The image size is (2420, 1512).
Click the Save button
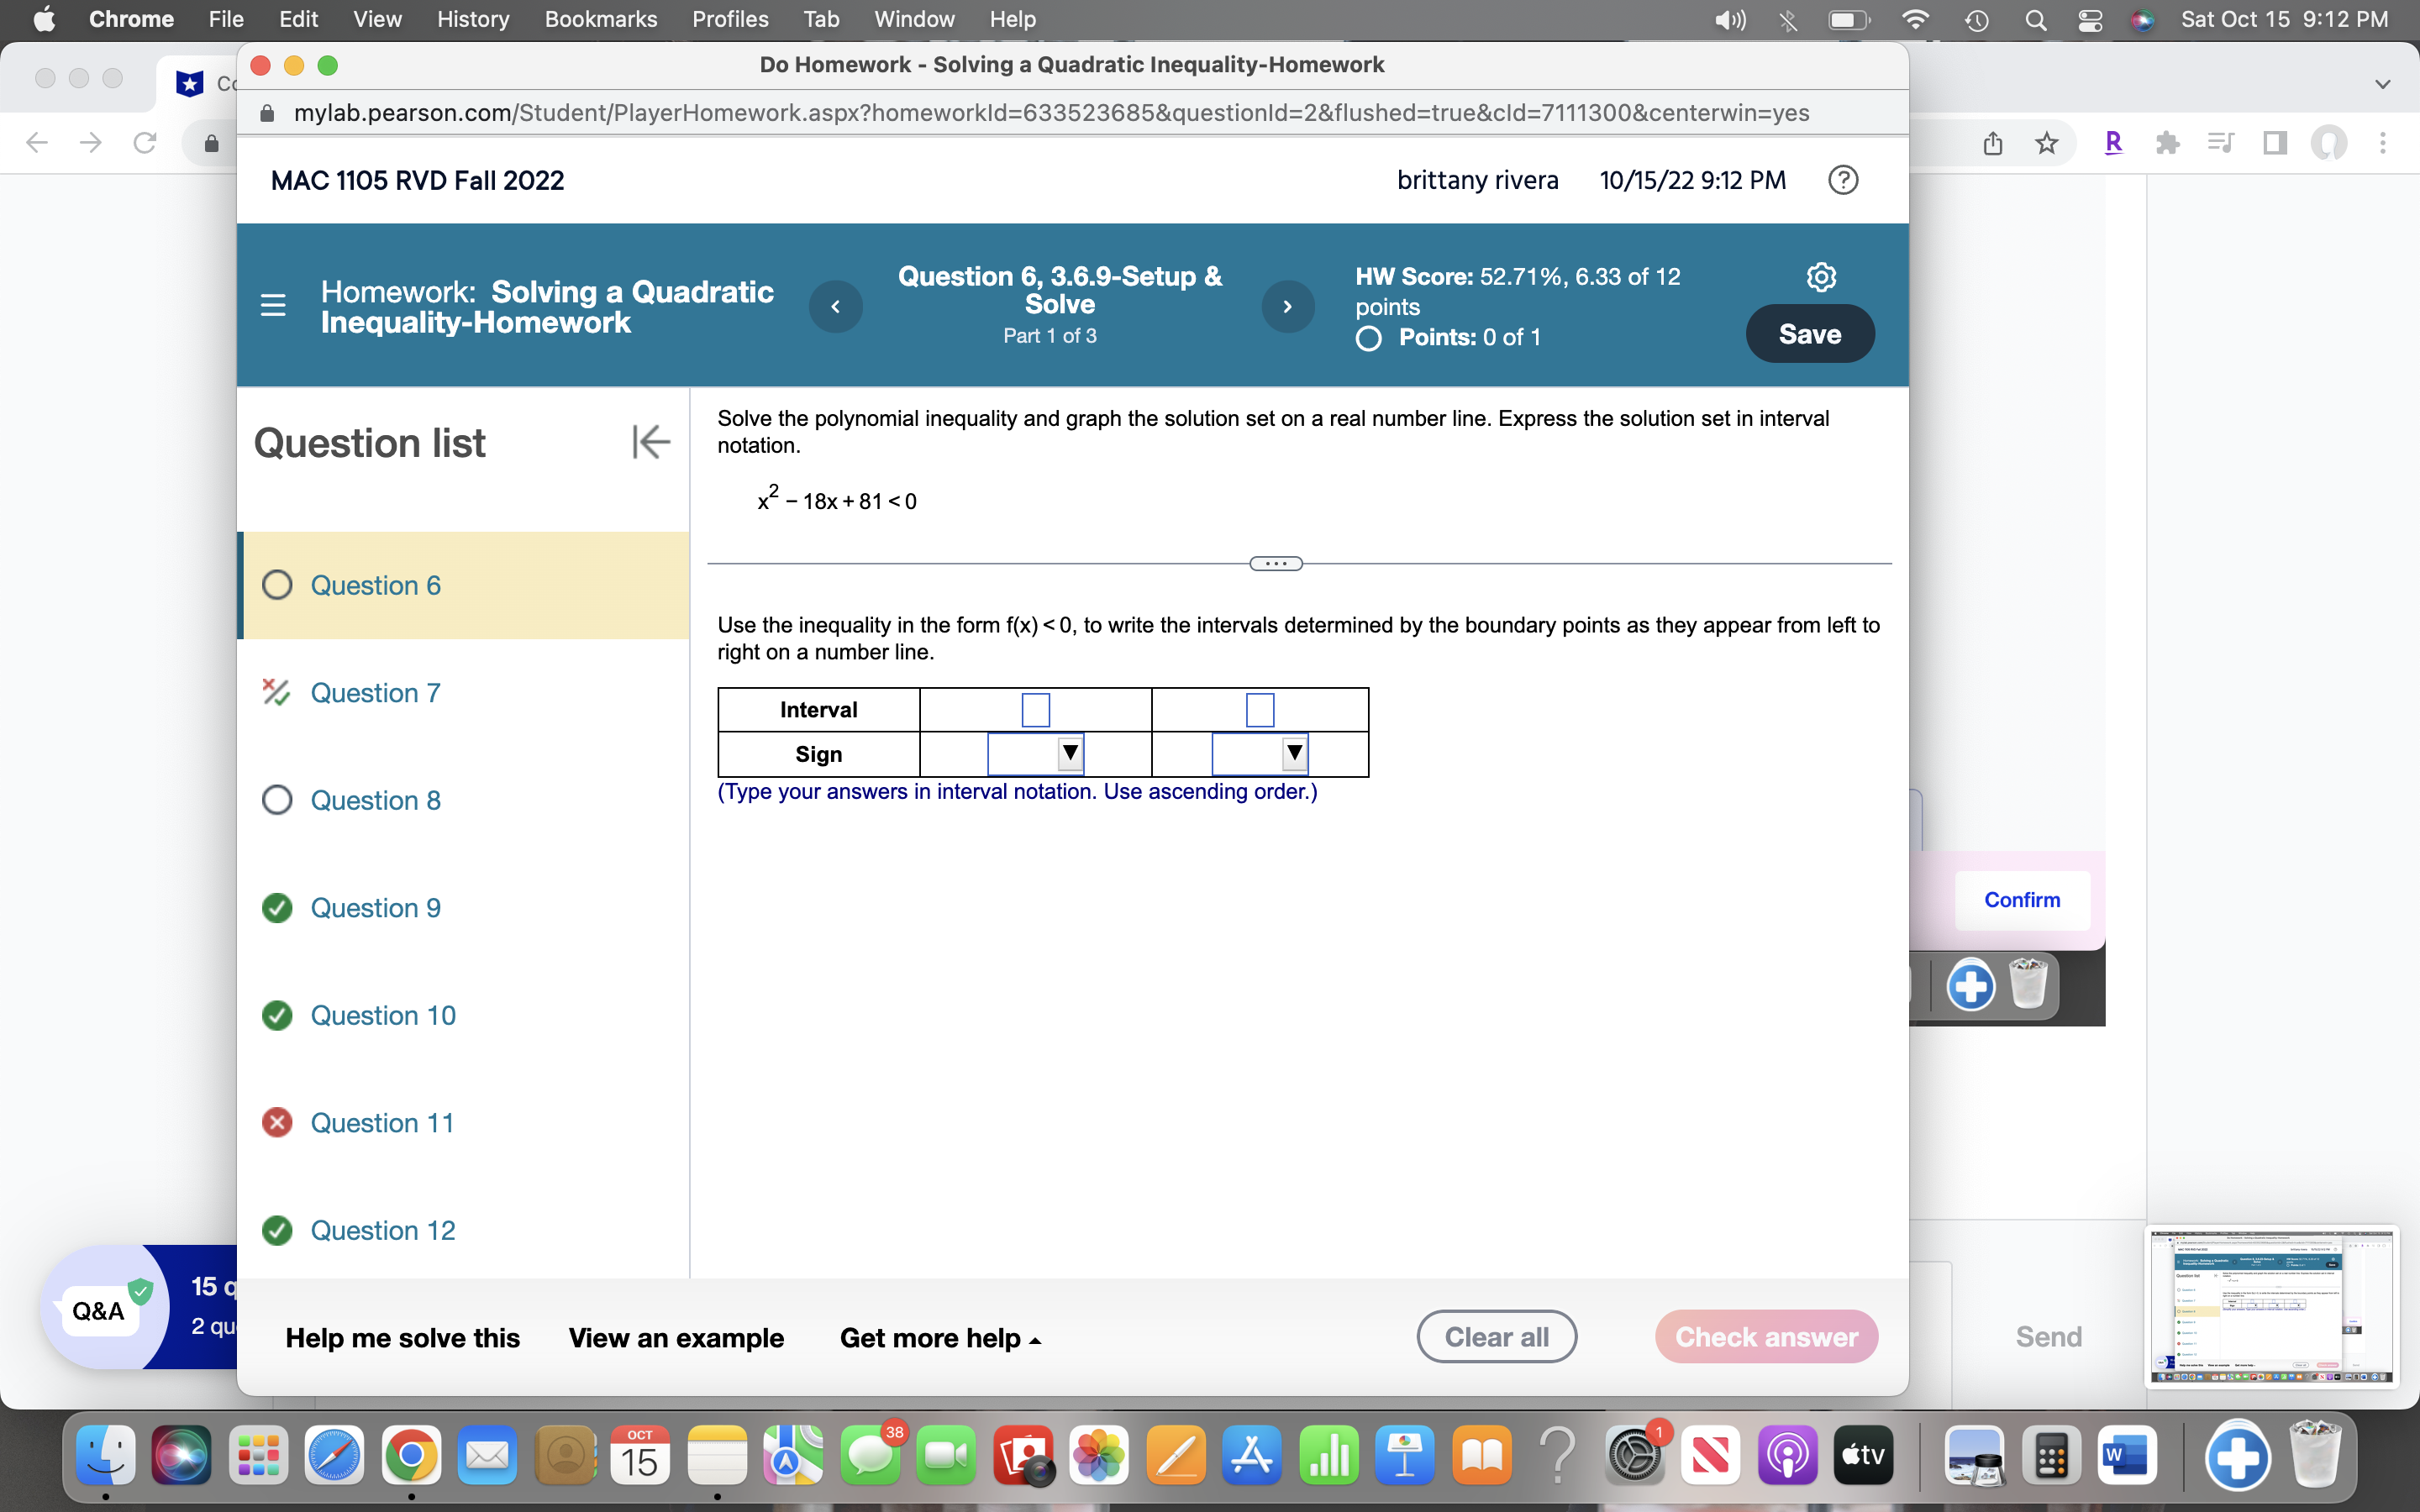tap(1808, 334)
